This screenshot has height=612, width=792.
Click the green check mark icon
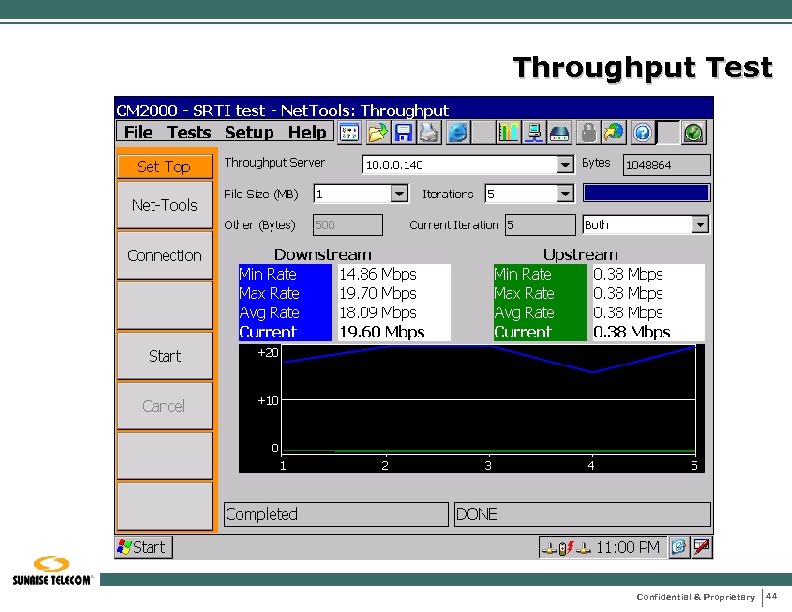coord(694,133)
